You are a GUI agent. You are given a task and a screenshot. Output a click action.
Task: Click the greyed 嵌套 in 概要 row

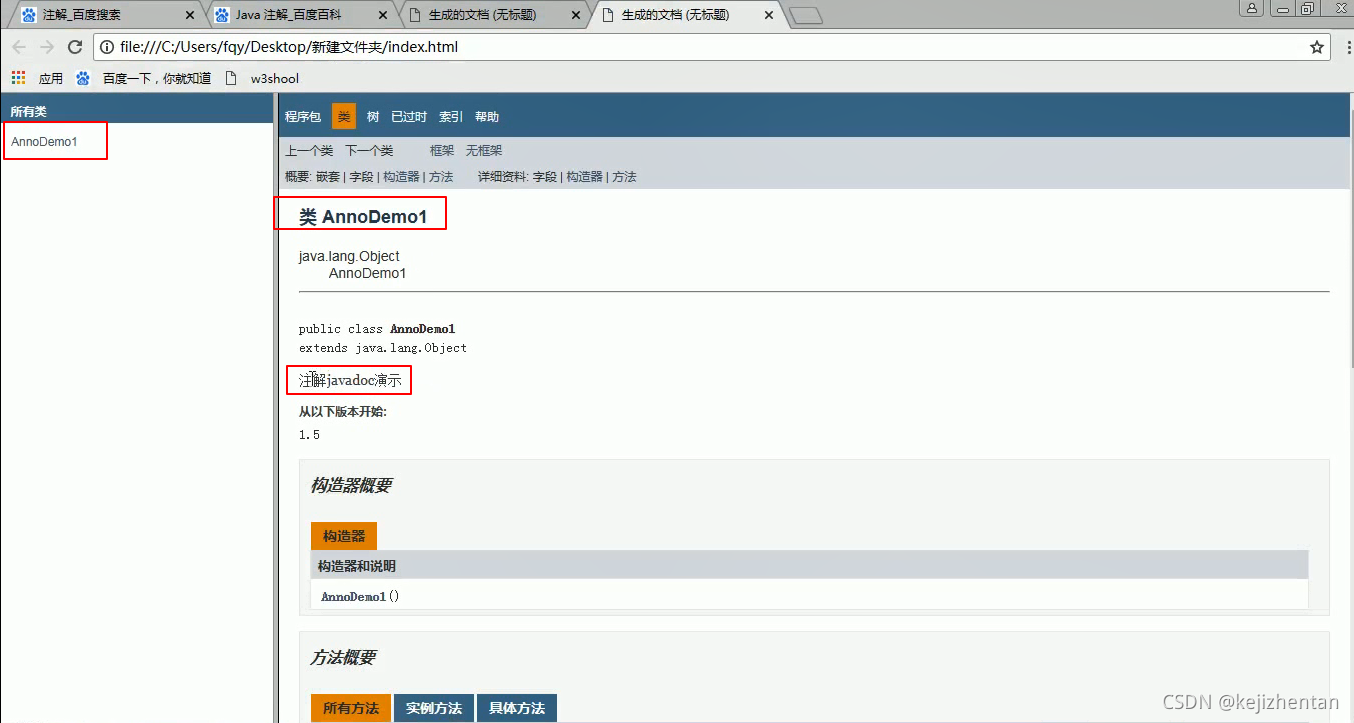click(328, 177)
